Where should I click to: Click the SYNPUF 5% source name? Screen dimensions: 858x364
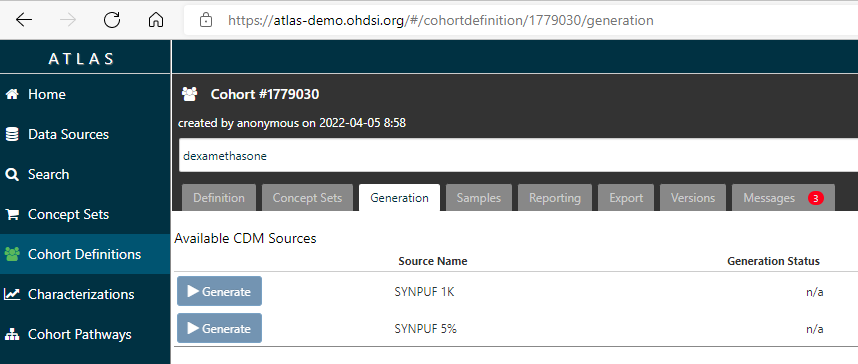(x=426, y=329)
